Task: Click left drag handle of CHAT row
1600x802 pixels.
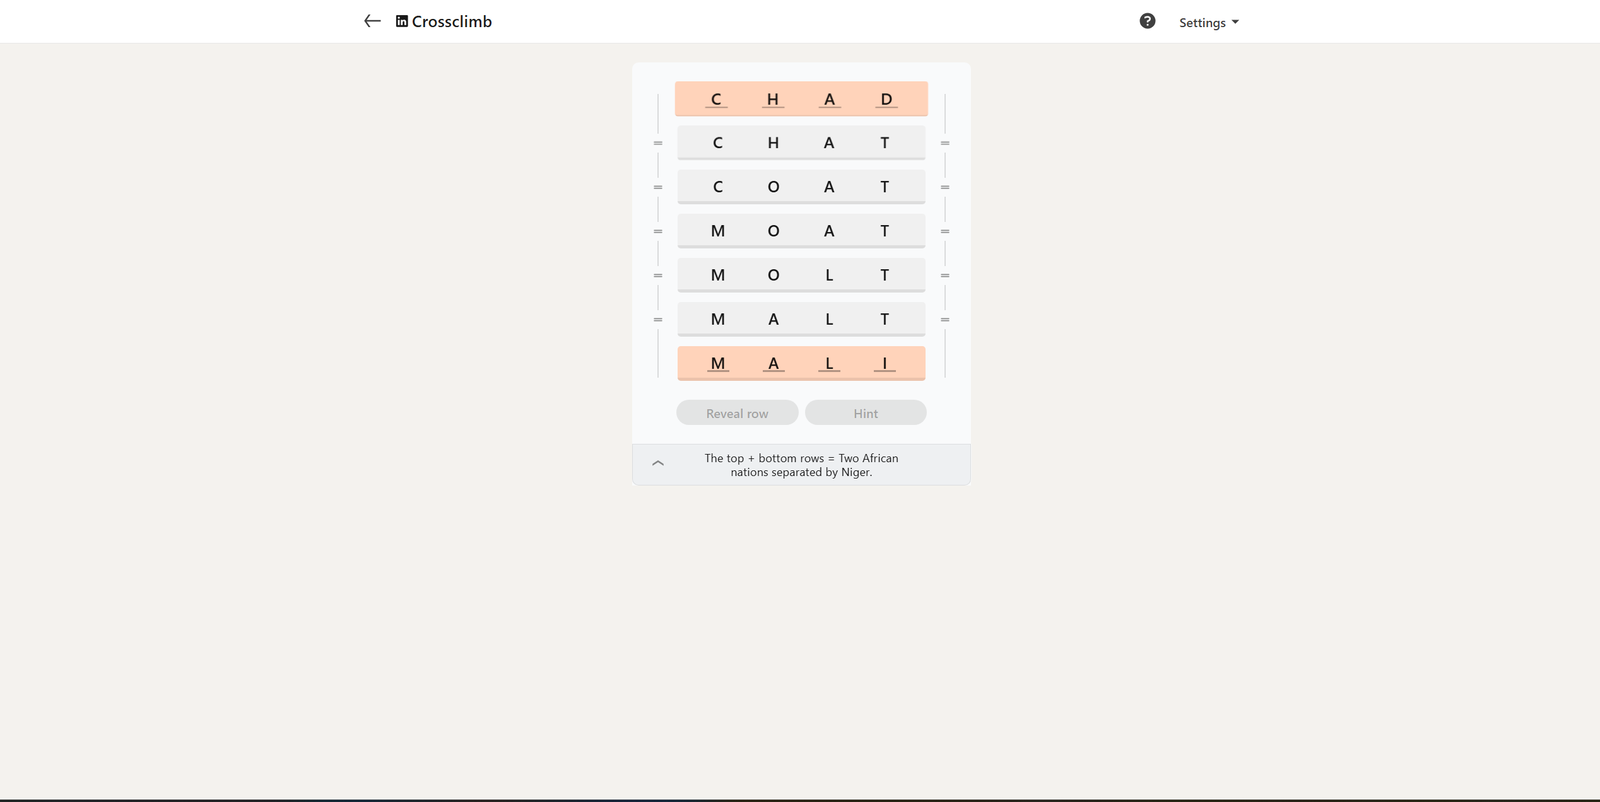Action: (x=658, y=143)
